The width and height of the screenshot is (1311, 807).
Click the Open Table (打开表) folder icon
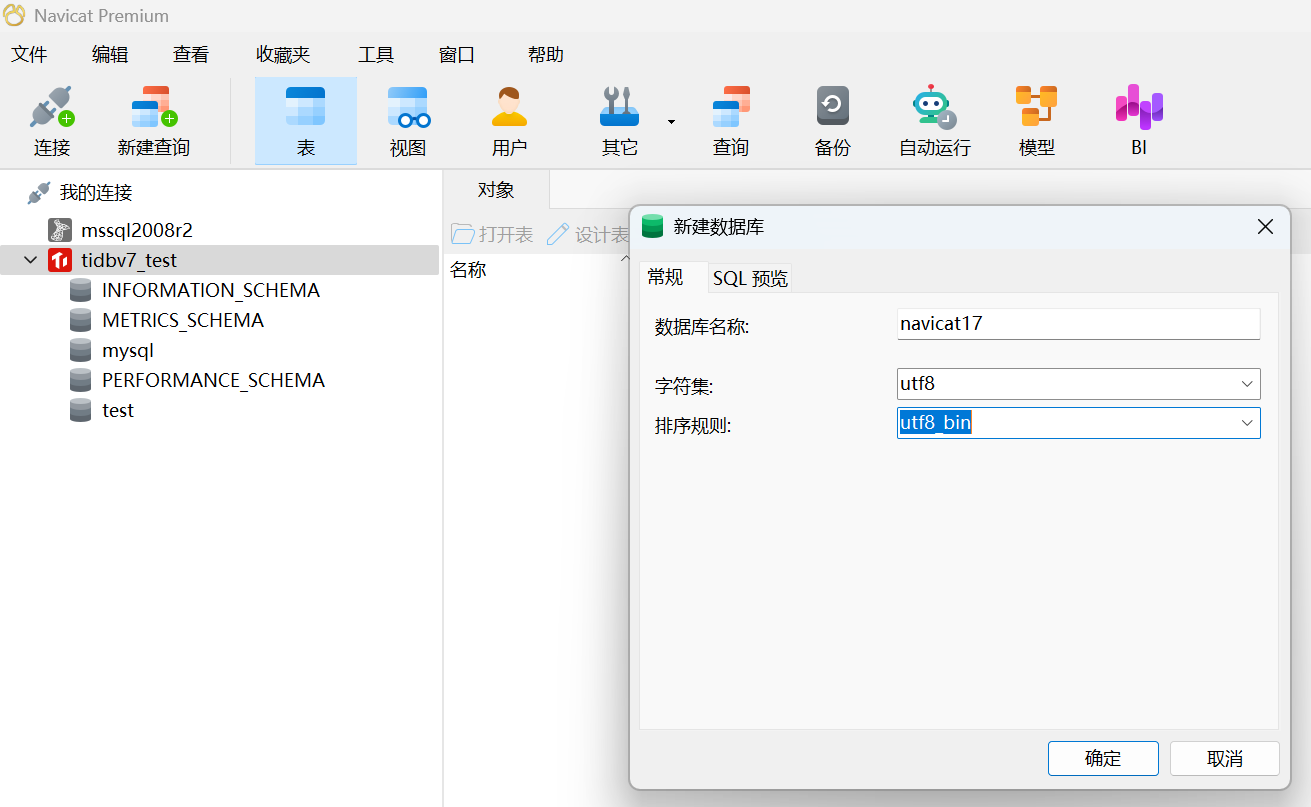(462, 234)
